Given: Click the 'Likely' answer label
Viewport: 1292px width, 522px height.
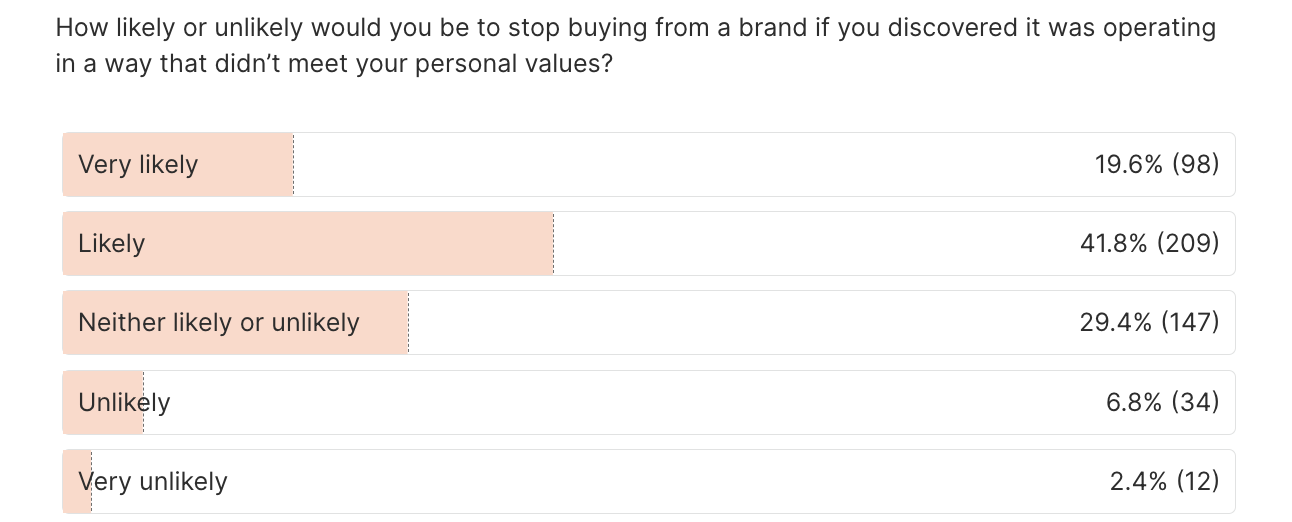Looking at the screenshot, I should 111,243.
